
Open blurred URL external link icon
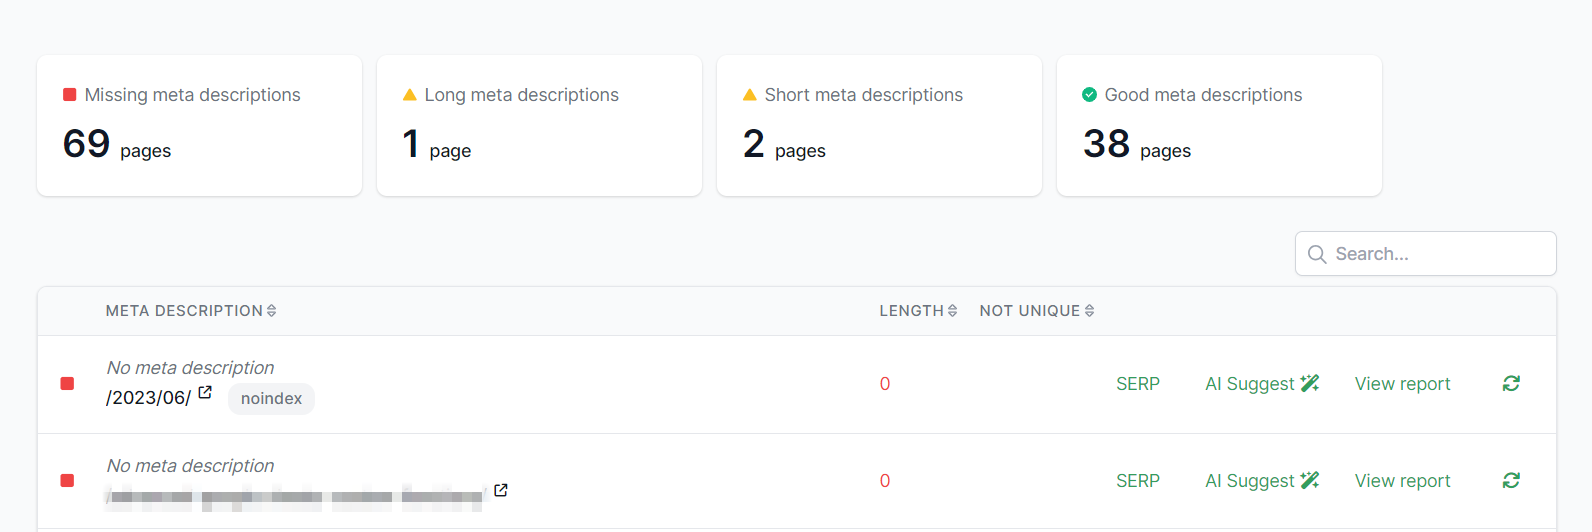tap(501, 490)
